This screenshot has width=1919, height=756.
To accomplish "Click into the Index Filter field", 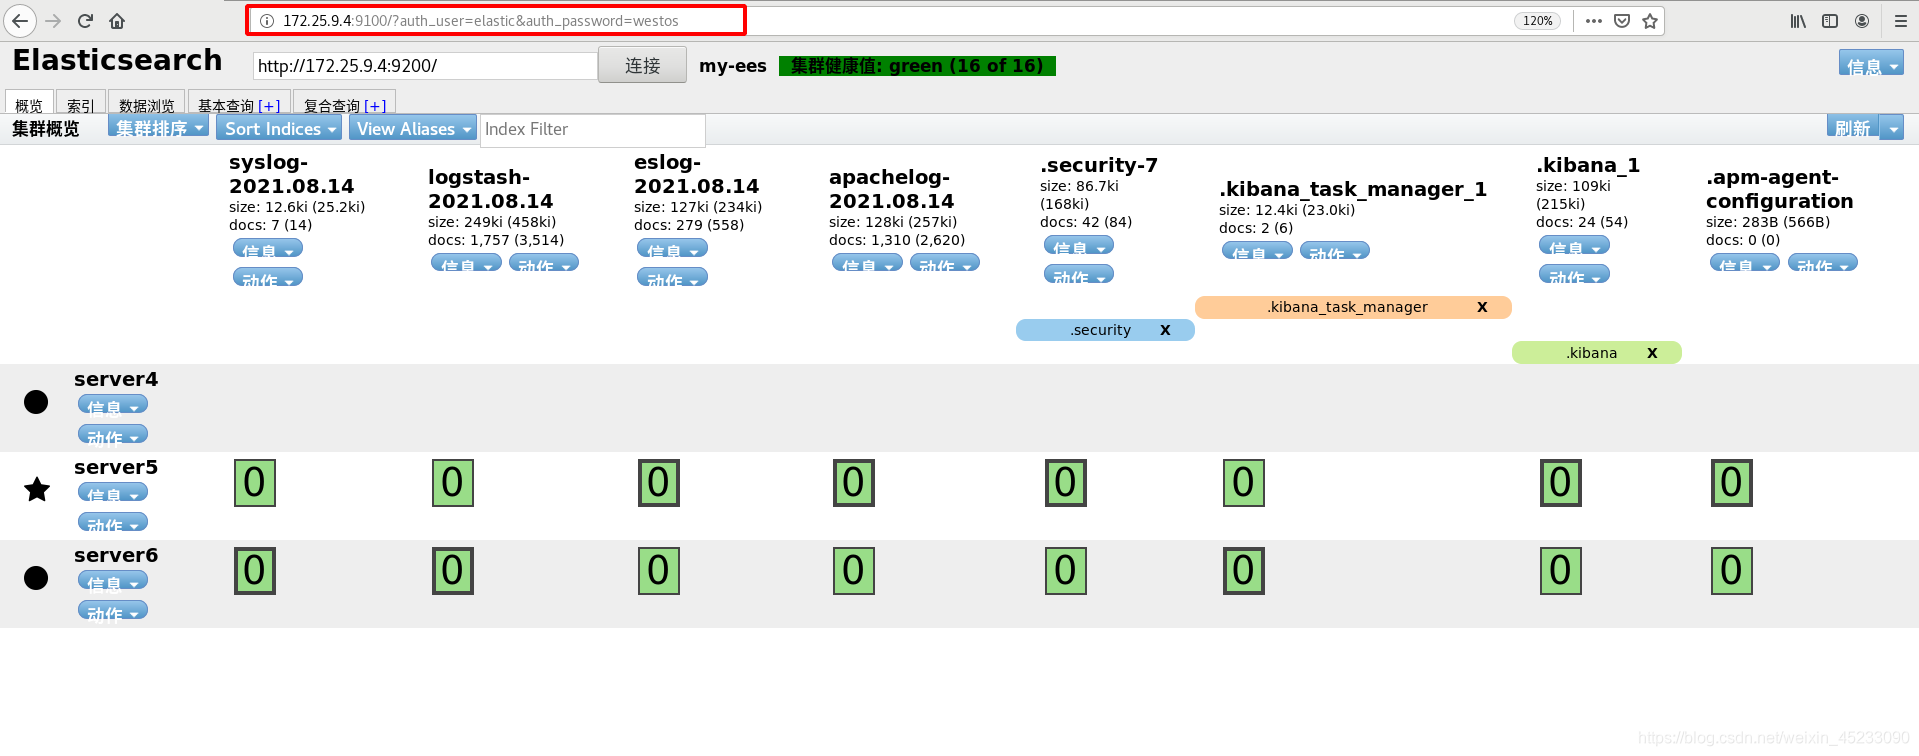I will tap(593, 130).
